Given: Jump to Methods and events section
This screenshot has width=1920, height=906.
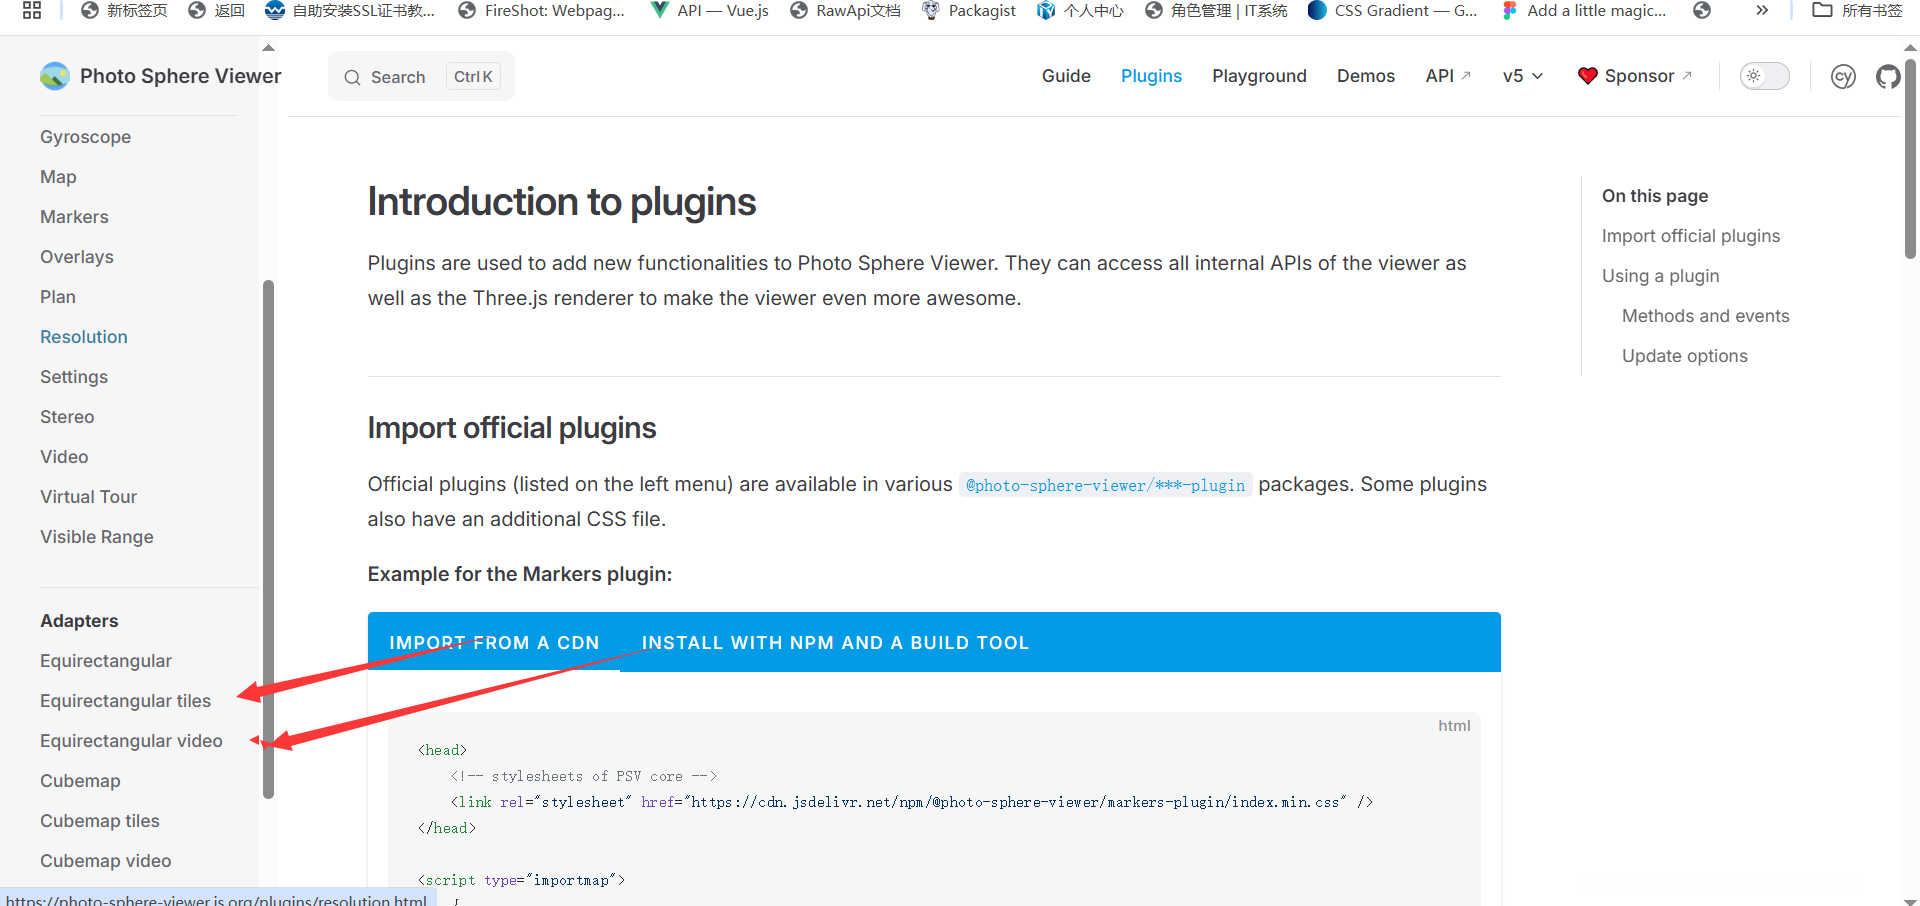Looking at the screenshot, I should coord(1705,316).
